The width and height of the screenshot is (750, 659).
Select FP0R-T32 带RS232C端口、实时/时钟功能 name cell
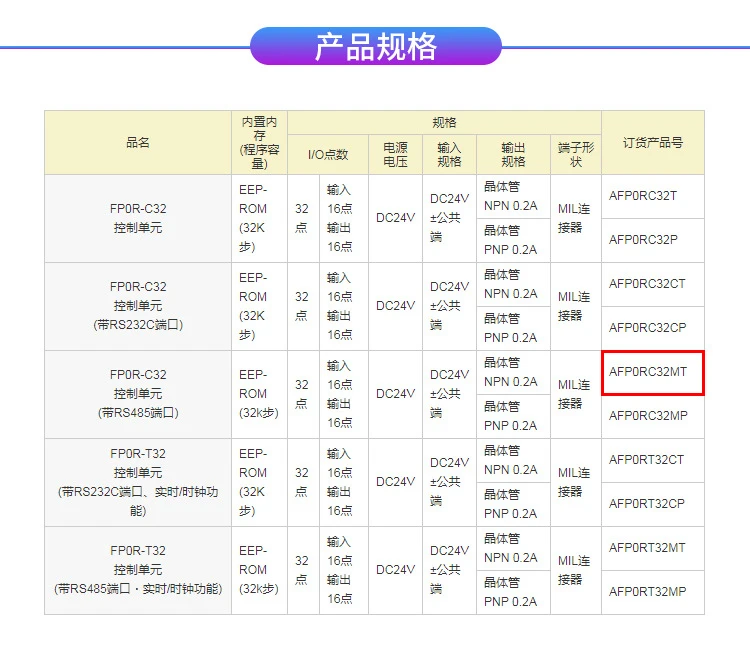tap(138, 483)
